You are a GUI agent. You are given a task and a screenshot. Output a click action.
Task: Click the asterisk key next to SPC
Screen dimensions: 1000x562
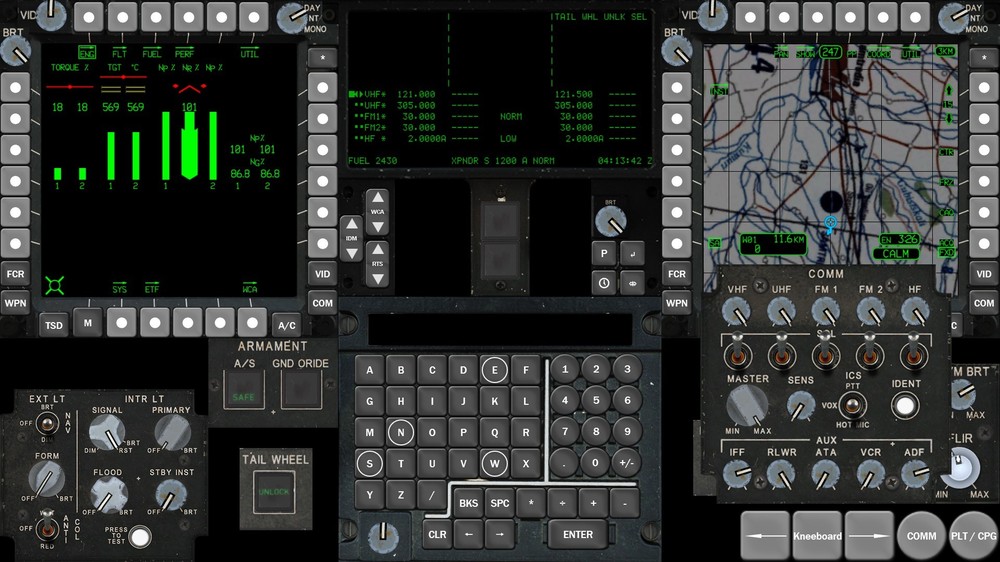(531, 503)
